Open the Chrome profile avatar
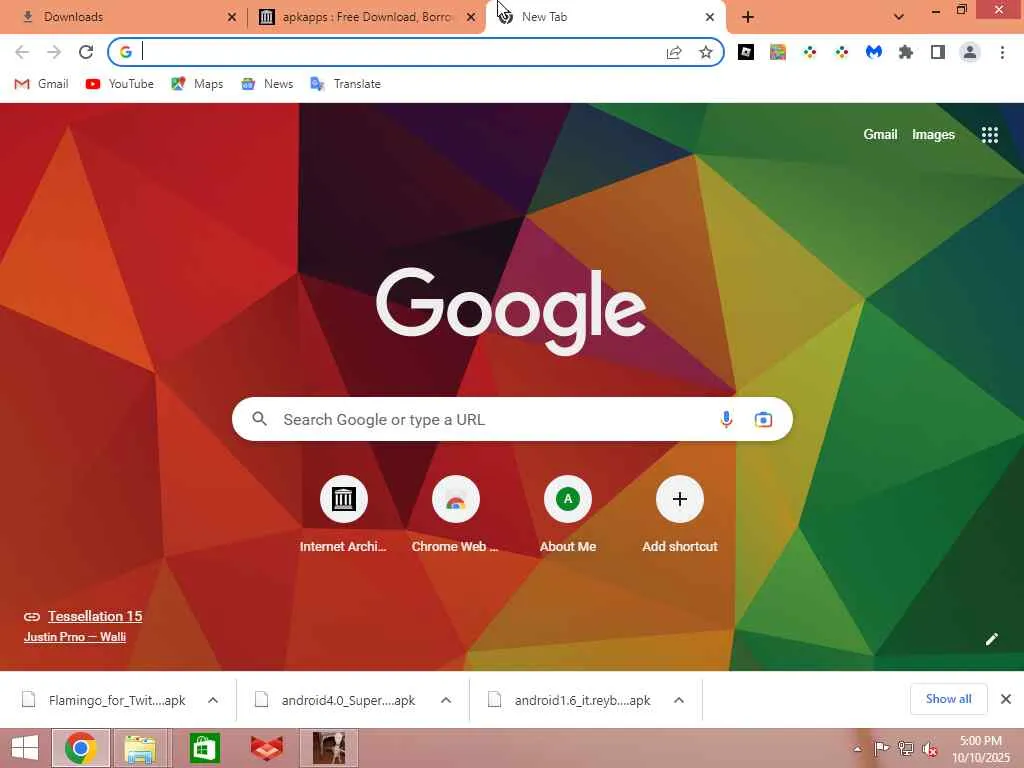Screen dimensions: 1024x768 970,52
